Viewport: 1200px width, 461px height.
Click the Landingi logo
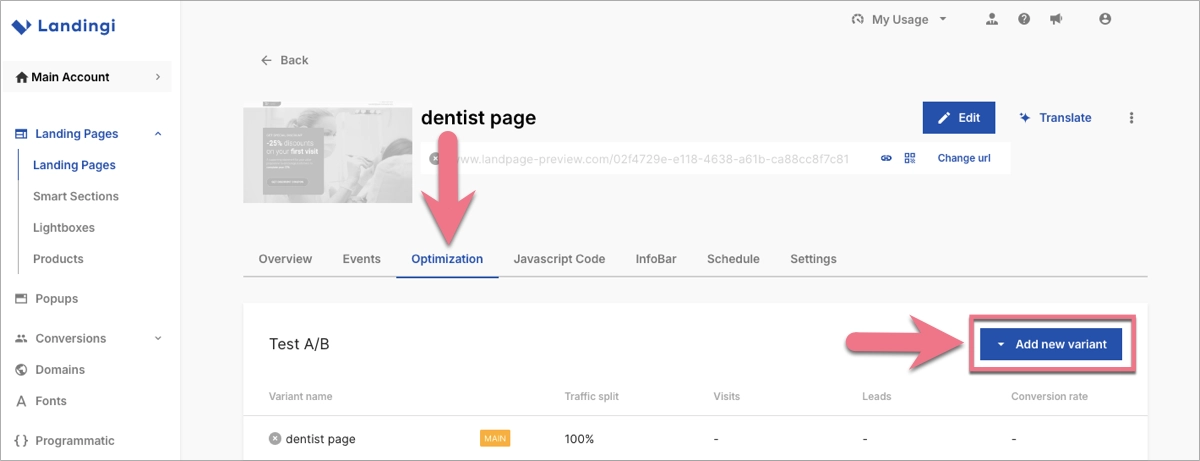click(63, 26)
